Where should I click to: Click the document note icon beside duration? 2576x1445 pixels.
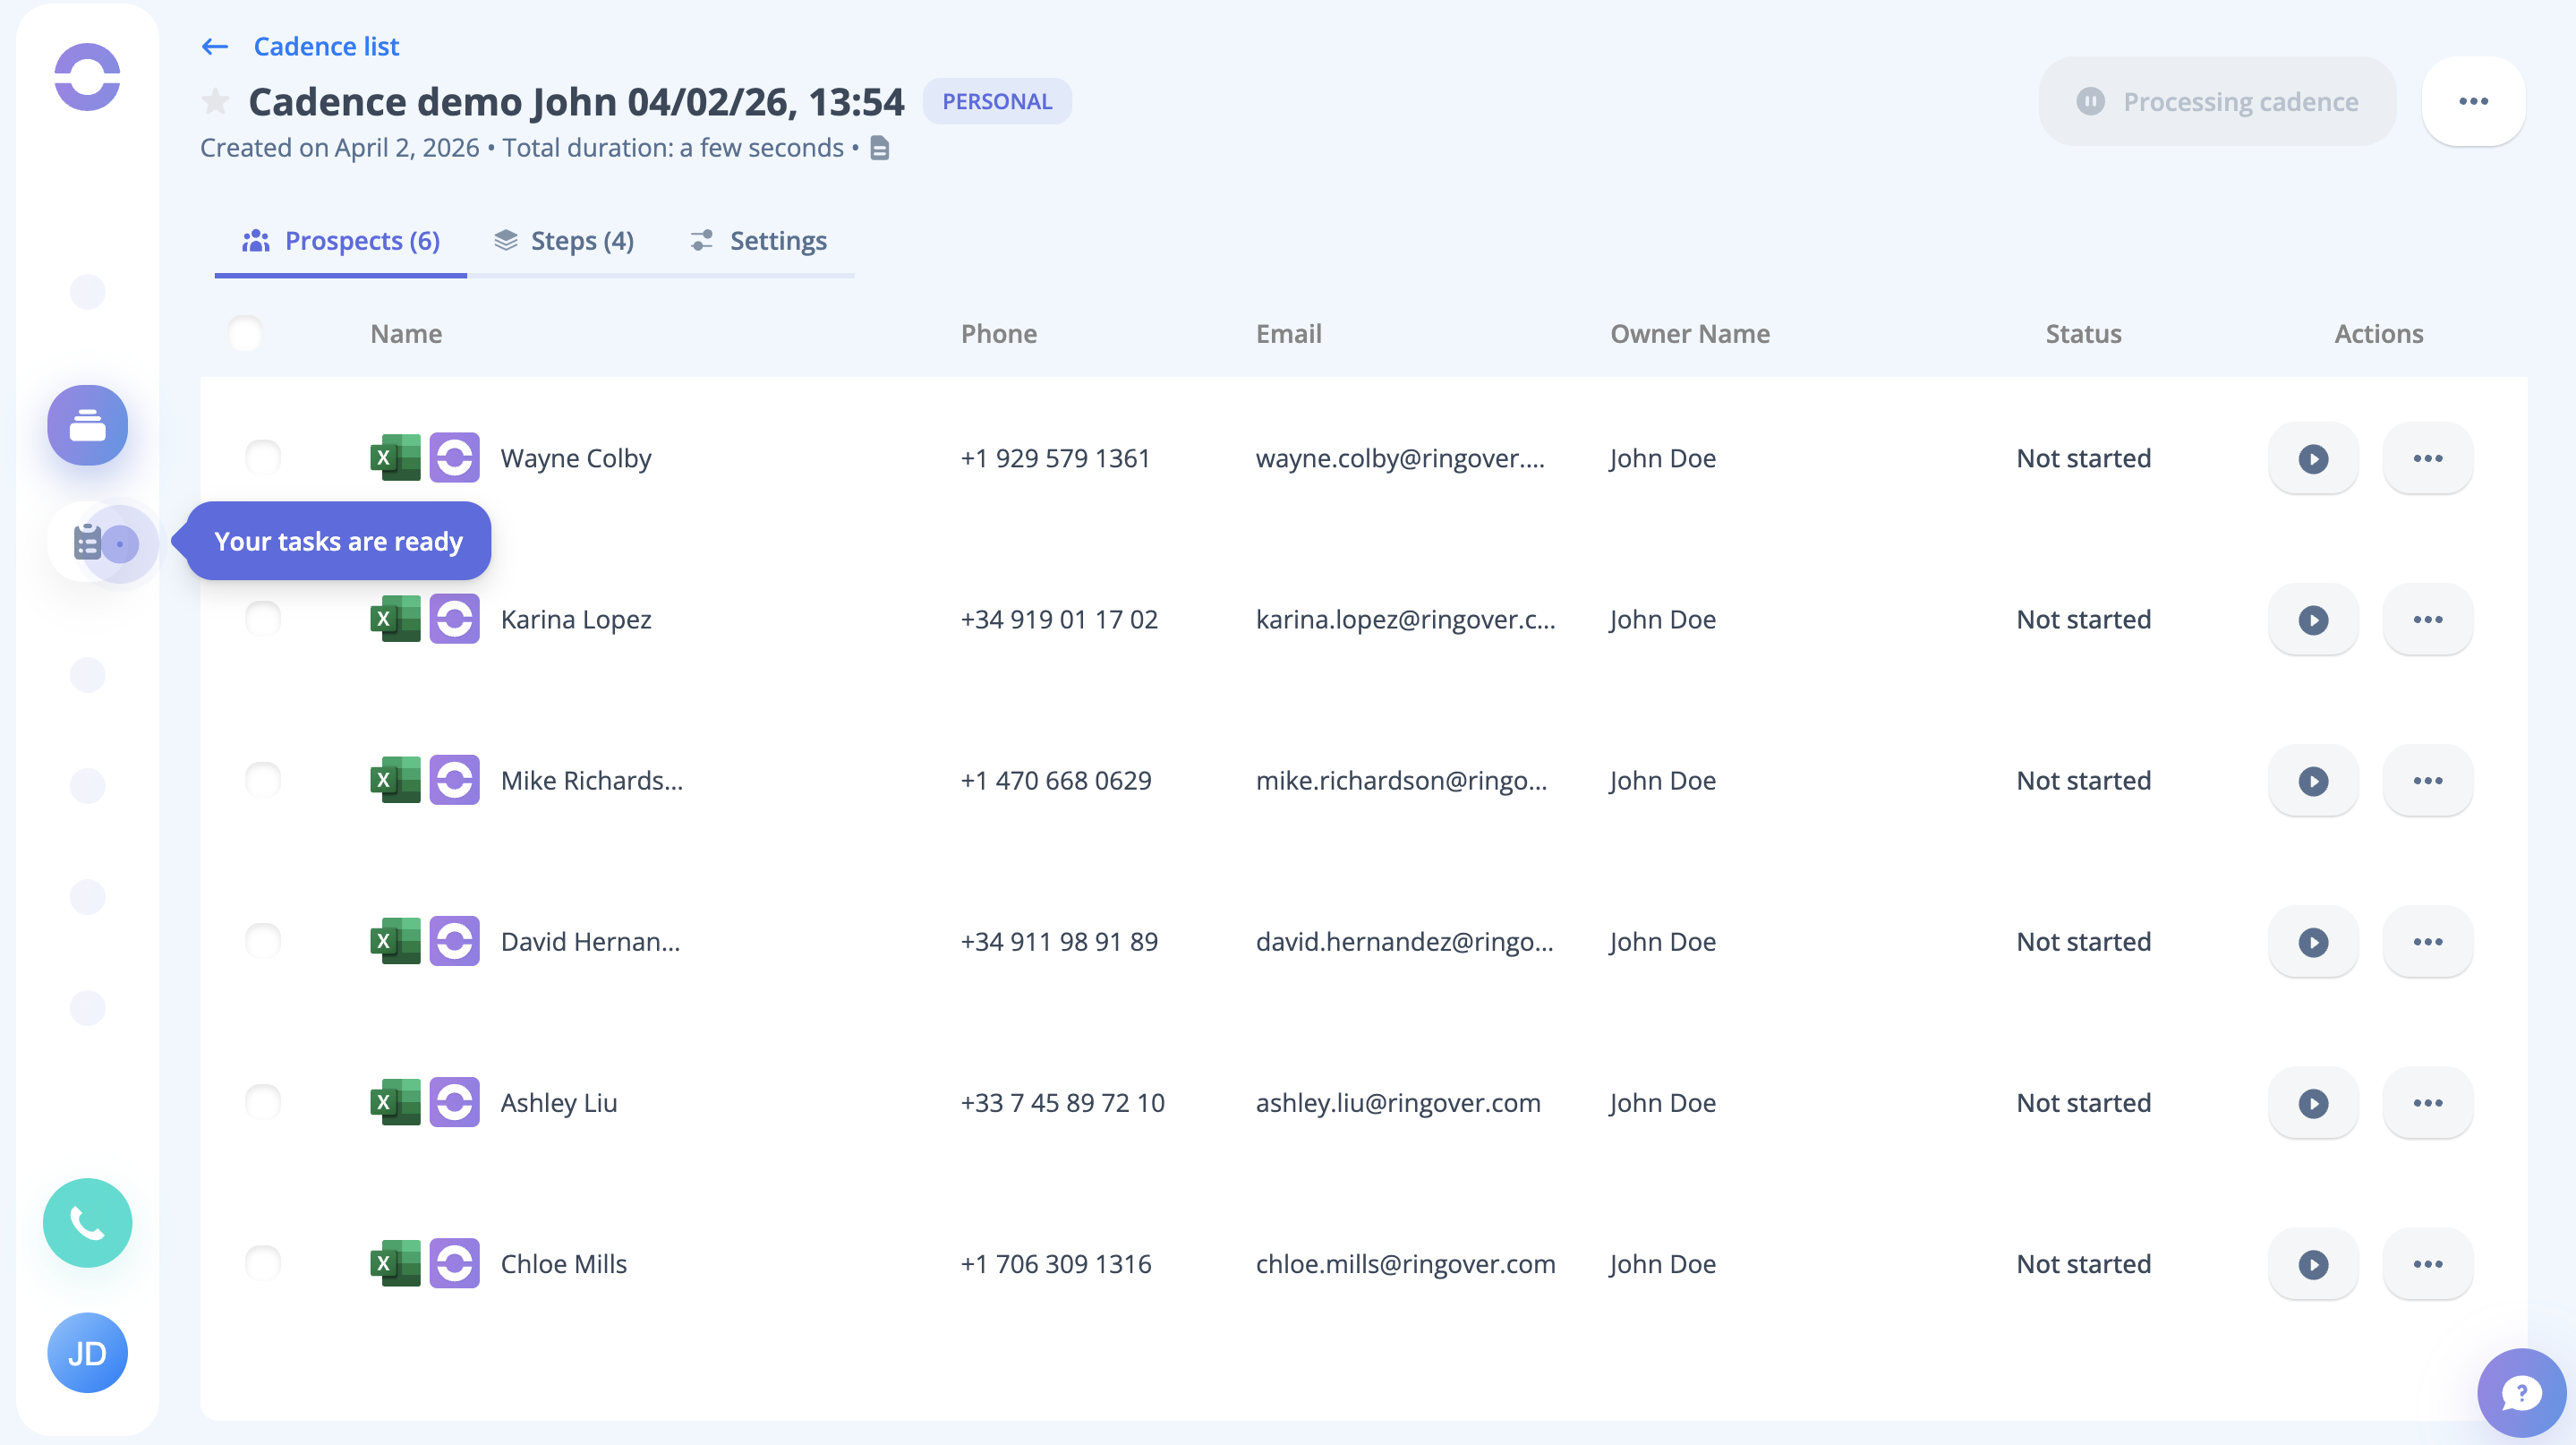(x=880, y=148)
